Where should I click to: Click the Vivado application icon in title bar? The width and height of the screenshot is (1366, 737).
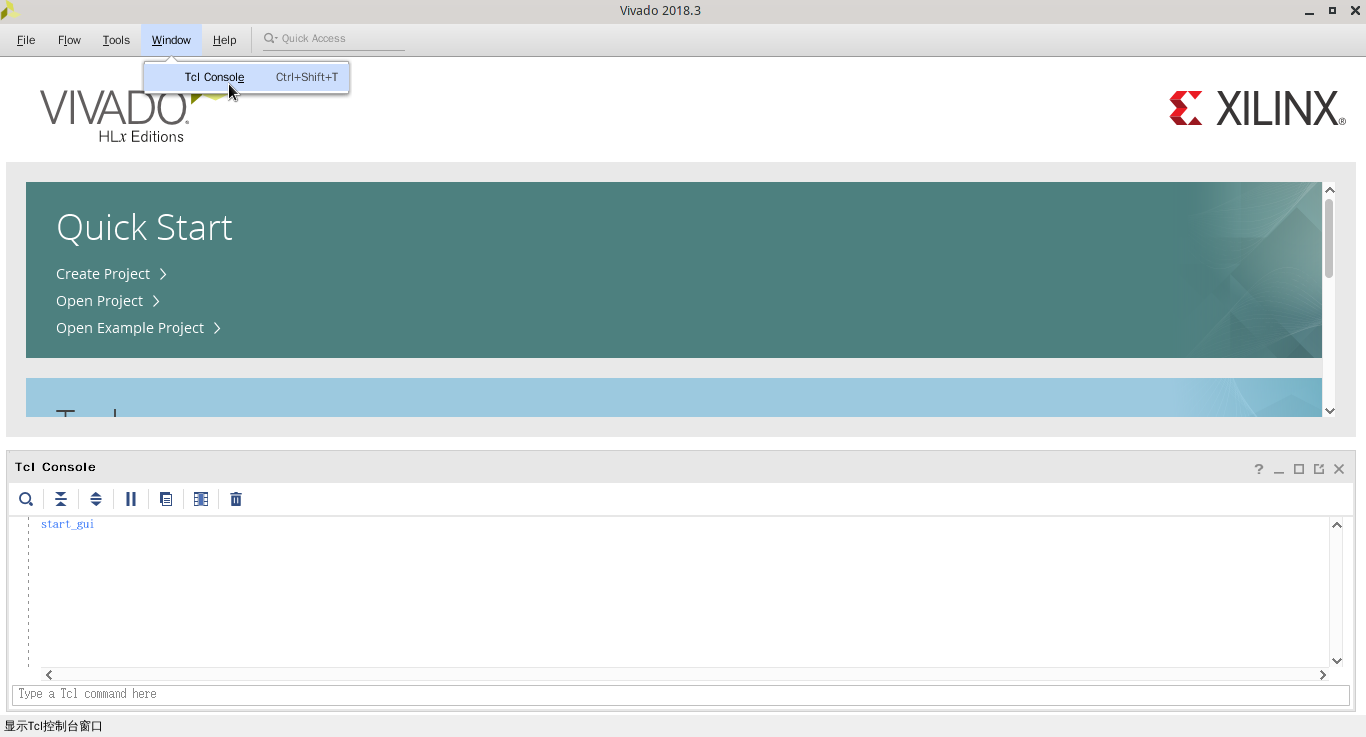point(10,10)
